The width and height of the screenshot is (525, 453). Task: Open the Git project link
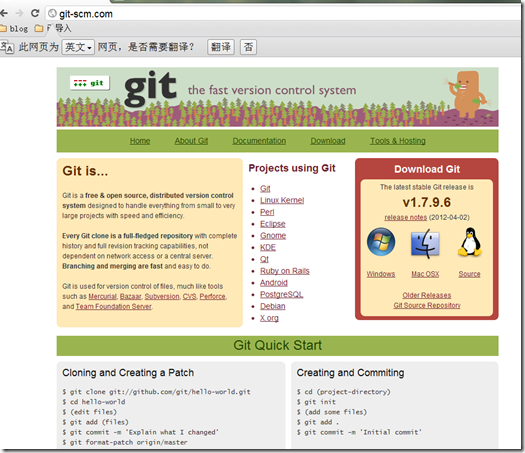coord(265,189)
